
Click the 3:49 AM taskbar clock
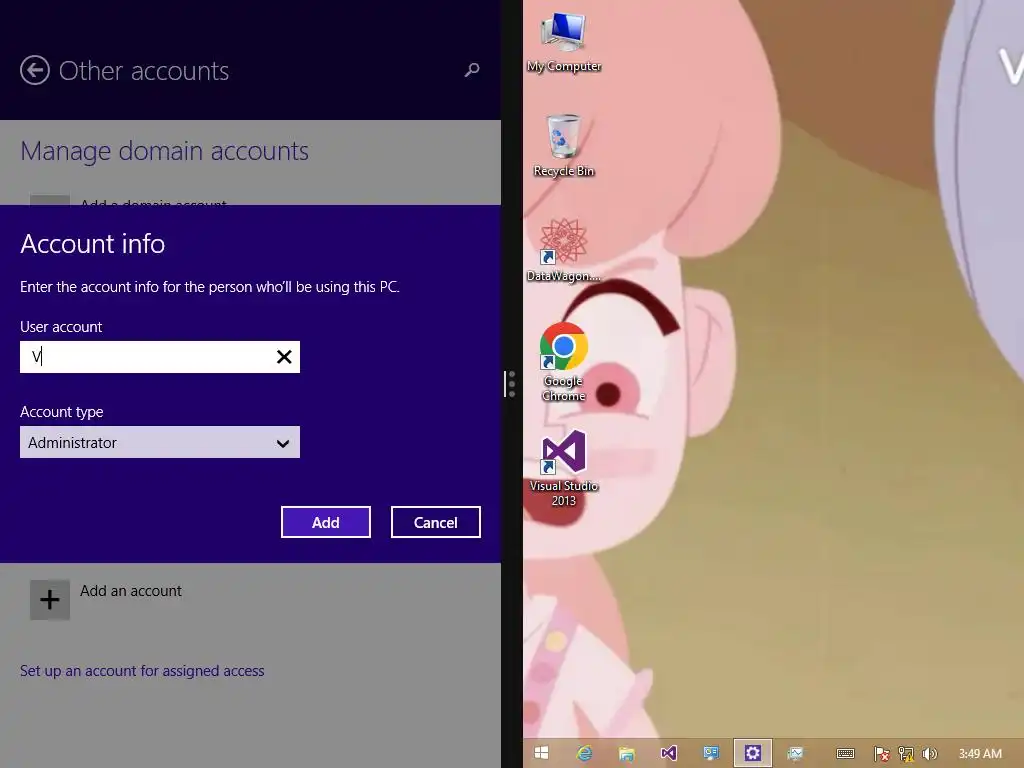980,754
